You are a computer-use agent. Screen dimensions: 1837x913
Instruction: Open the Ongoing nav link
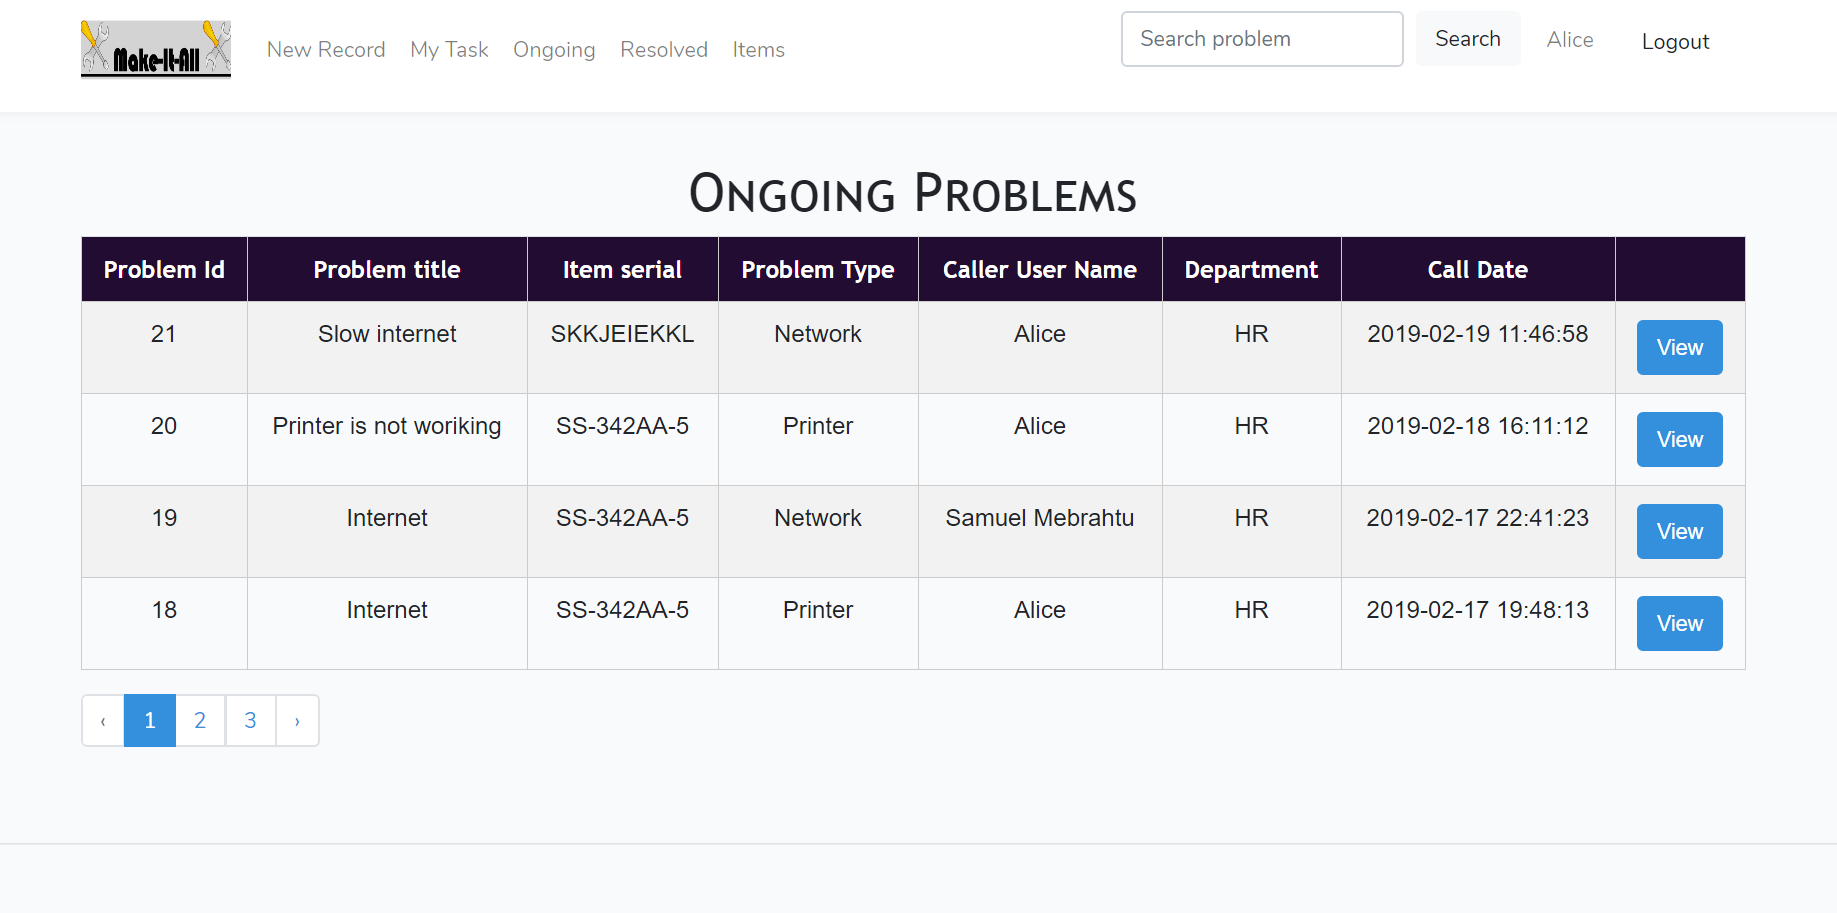pyautogui.click(x=554, y=50)
